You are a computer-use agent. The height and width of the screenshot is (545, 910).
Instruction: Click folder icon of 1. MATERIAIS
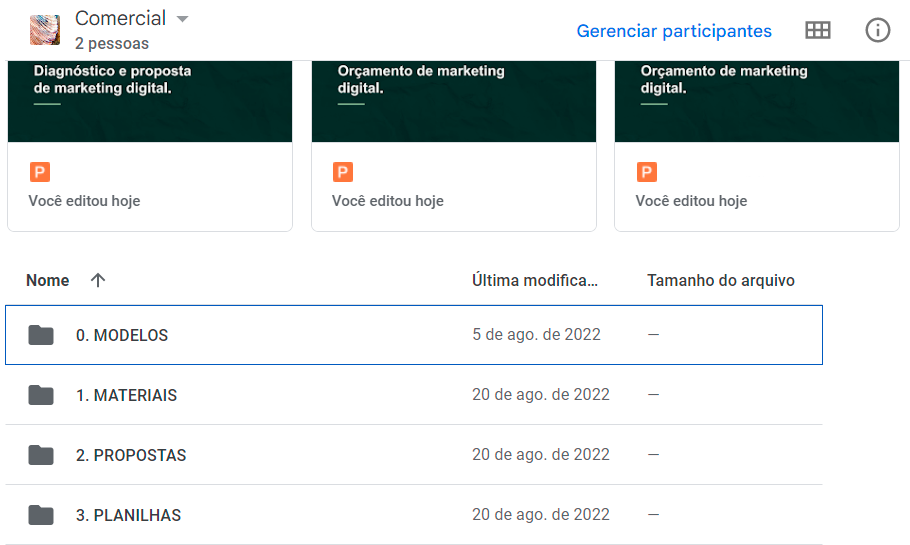tap(41, 395)
